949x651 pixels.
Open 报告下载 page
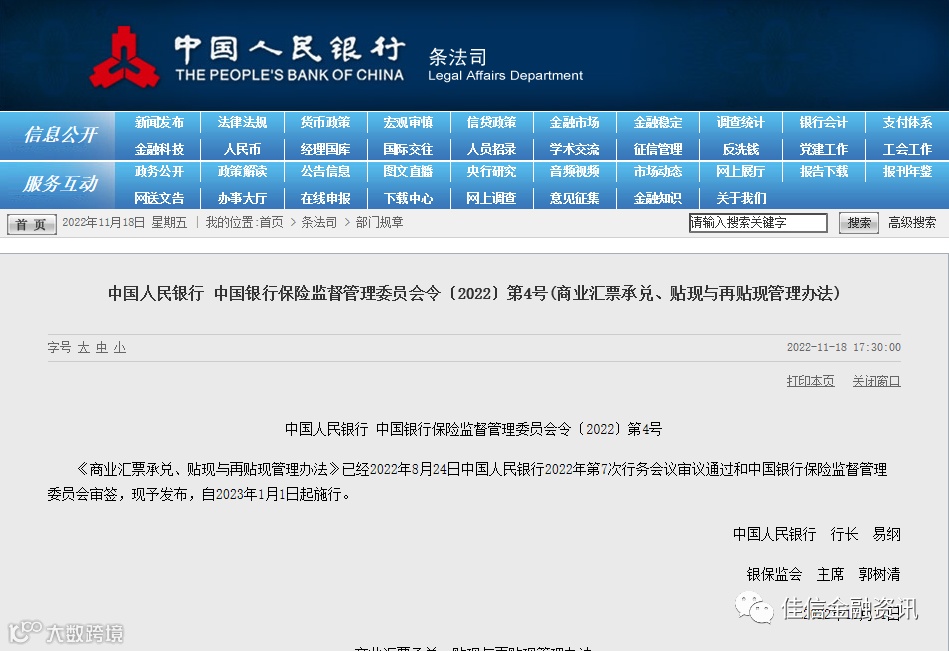[823, 171]
